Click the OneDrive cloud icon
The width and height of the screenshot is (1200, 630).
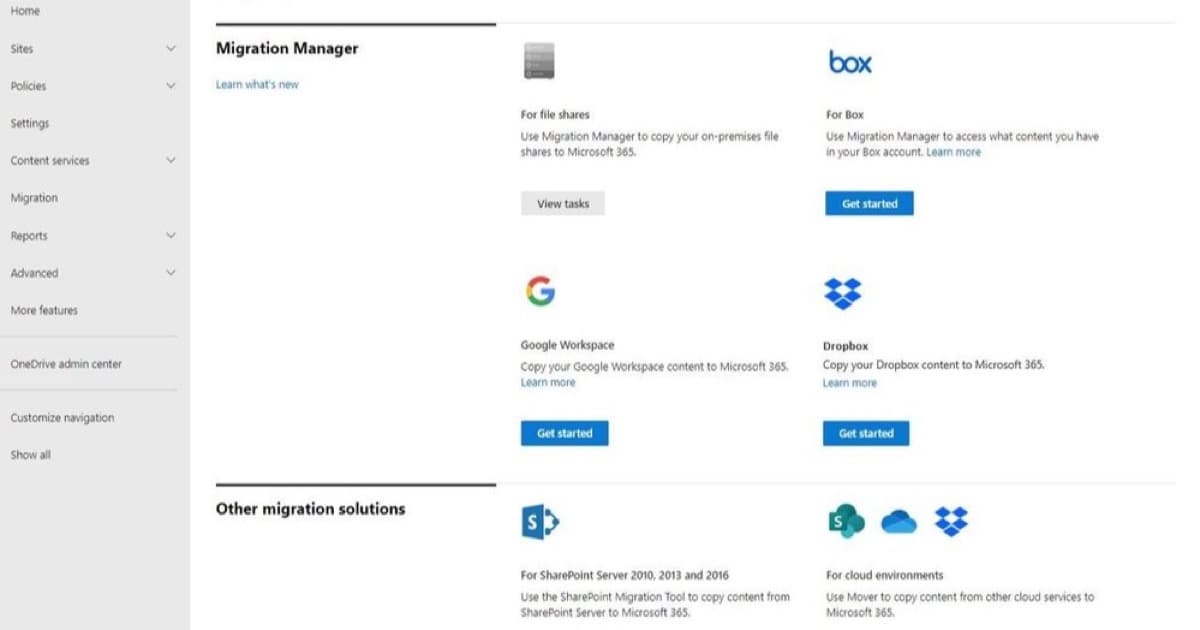tap(899, 522)
